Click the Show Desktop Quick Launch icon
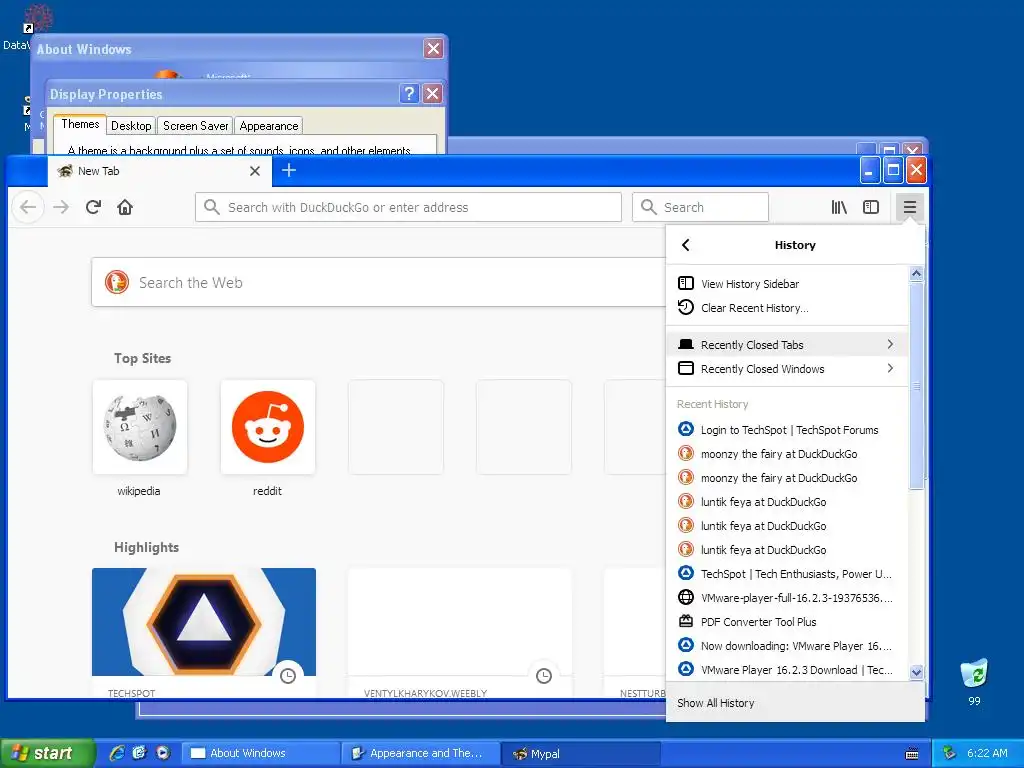1024x768 pixels. click(x=140, y=753)
